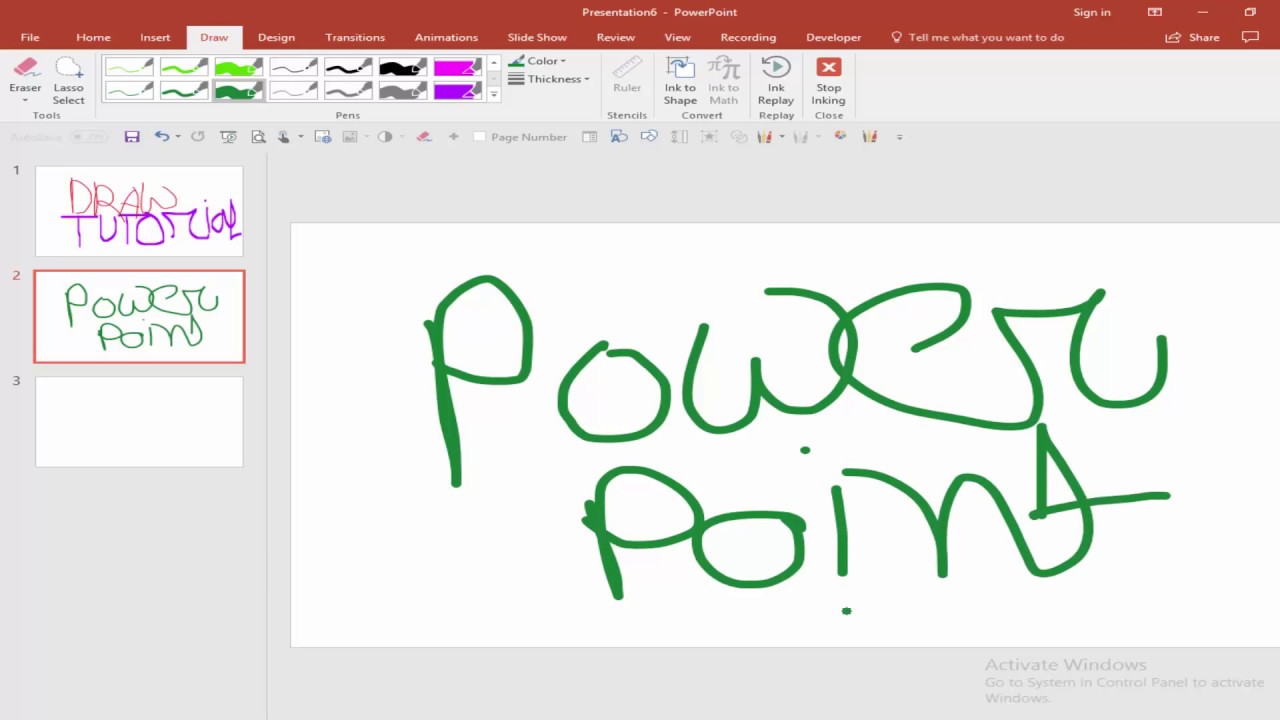The height and width of the screenshot is (720, 1280).
Task: Choose the thin dark green pen, bottom row
Action: 129,90
